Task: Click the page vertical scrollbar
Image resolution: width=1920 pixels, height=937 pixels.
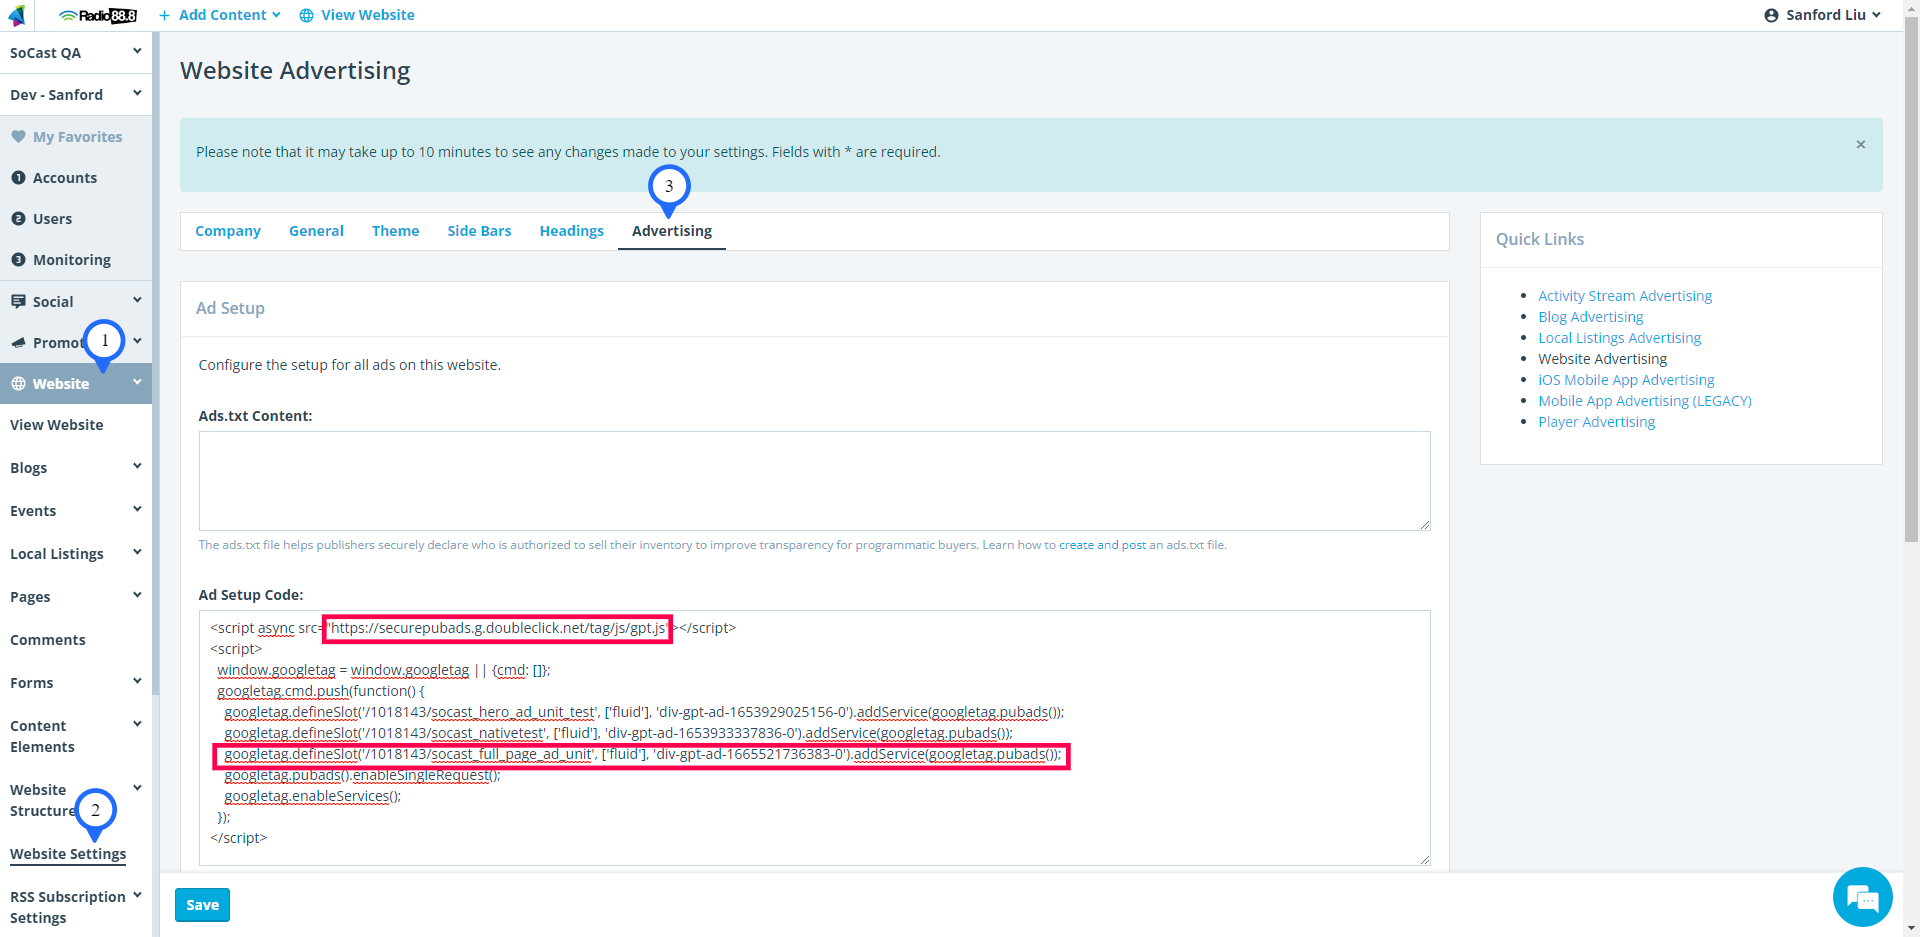Action: [1911, 280]
